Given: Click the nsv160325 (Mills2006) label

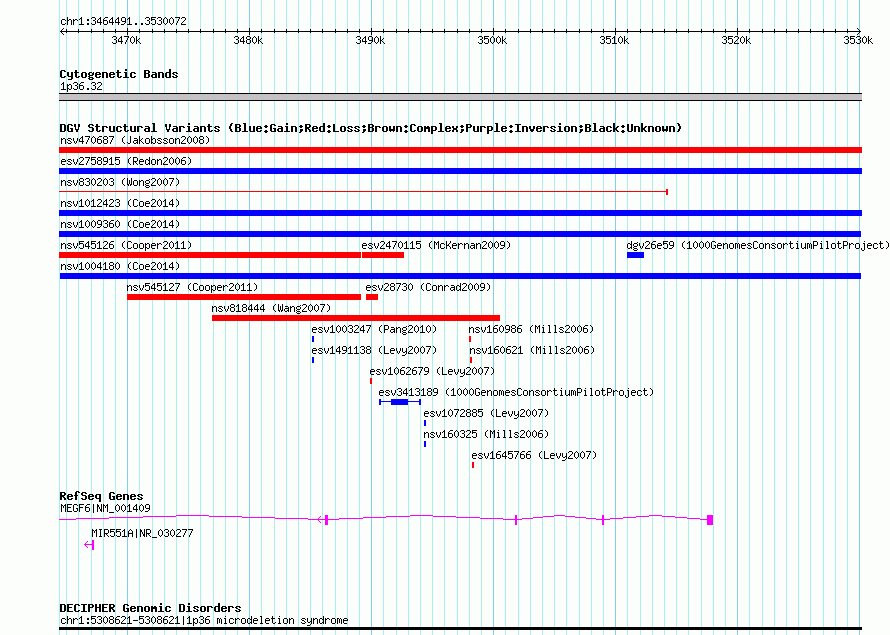Looking at the screenshot, I should click(486, 434).
